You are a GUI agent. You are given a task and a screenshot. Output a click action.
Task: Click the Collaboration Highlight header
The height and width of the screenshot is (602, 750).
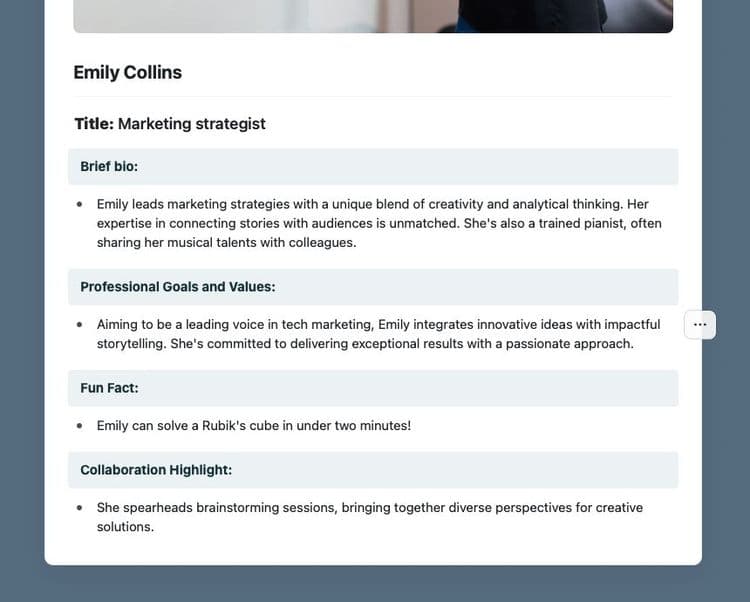click(x=373, y=470)
